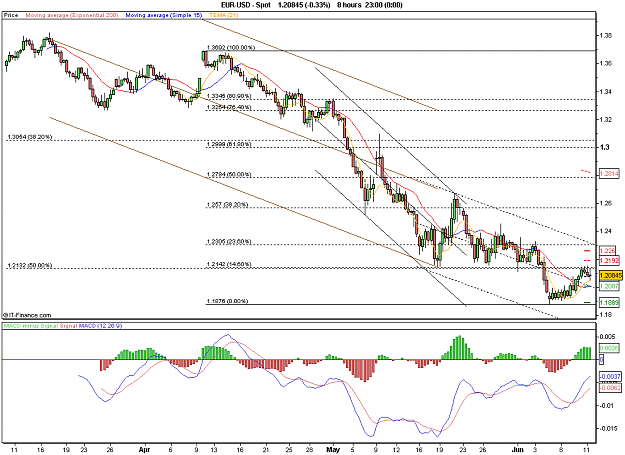Click the 1.24 price axis label
The height and width of the screenshot is (455, 625).
tap(605, 231)
